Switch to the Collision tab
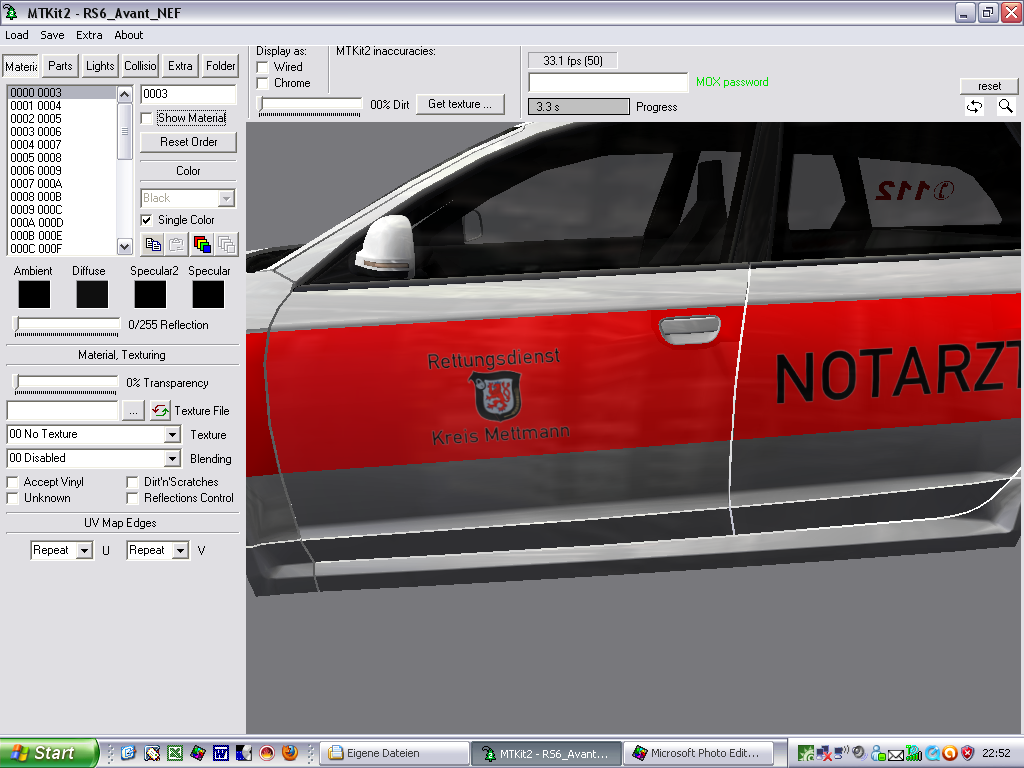Screen dimensions: 1024x768 pyautogui.click(x=140, y=66)
